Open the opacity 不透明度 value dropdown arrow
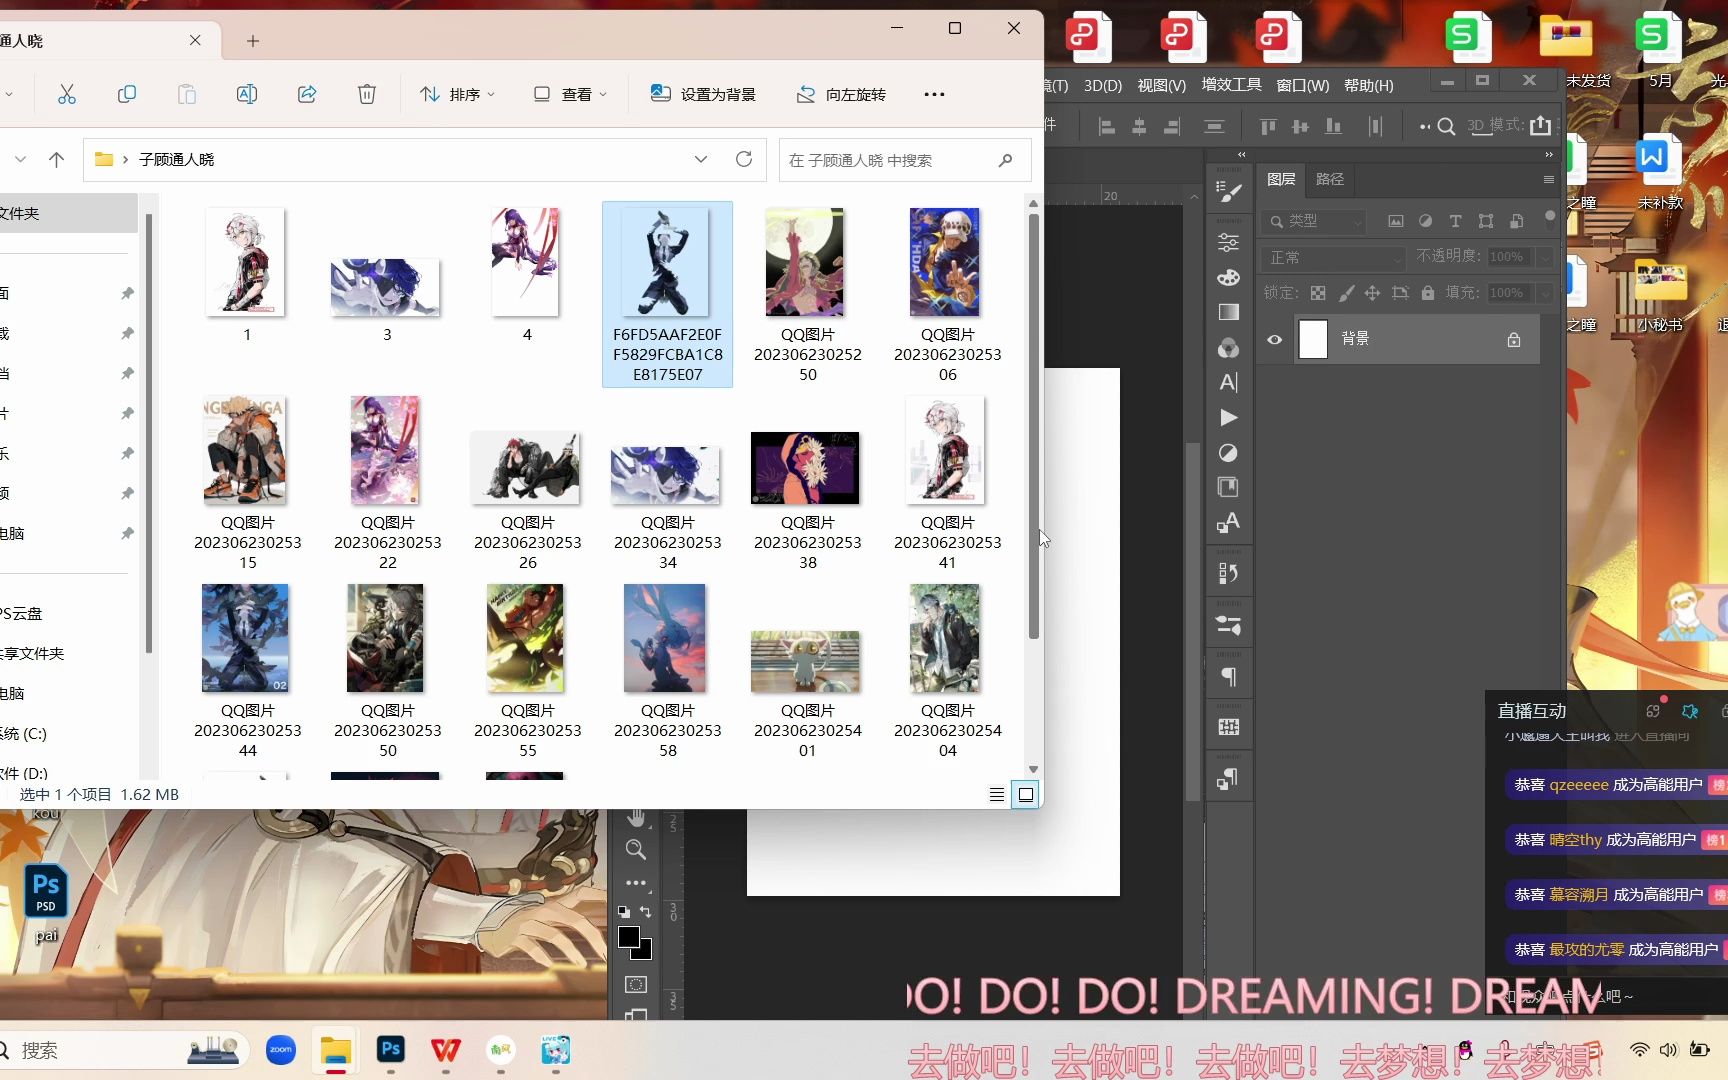The width and height of the screenshot is (1728, 1080). [1545, 258]
